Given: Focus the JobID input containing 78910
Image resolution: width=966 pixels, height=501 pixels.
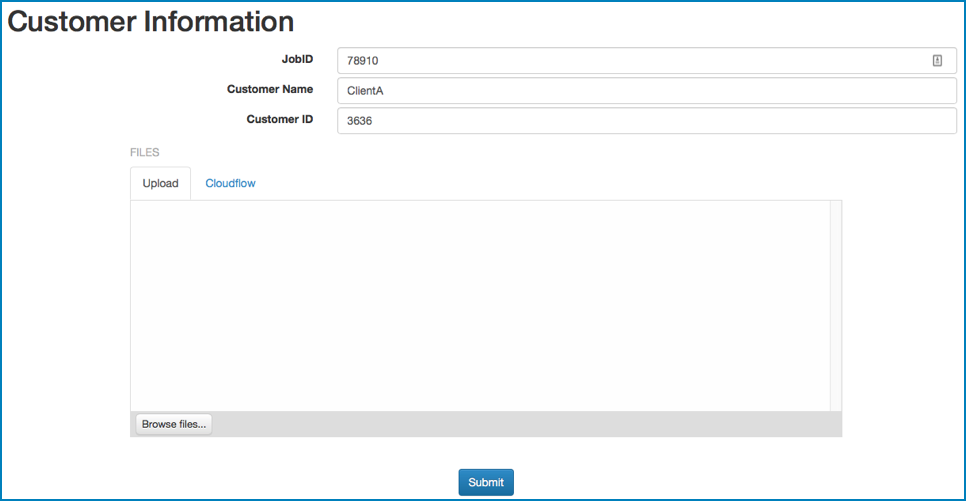Looking at the screenshot, I should (647, 60).
